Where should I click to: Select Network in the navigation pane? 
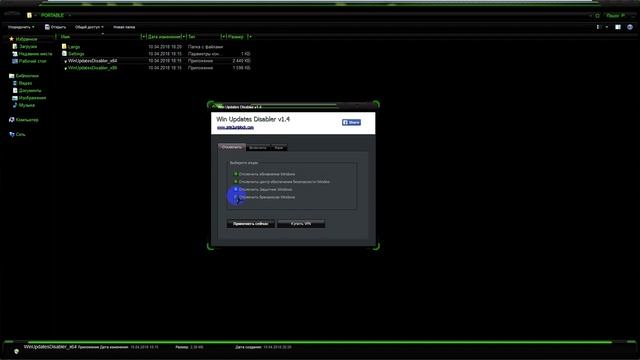(18, 134)
